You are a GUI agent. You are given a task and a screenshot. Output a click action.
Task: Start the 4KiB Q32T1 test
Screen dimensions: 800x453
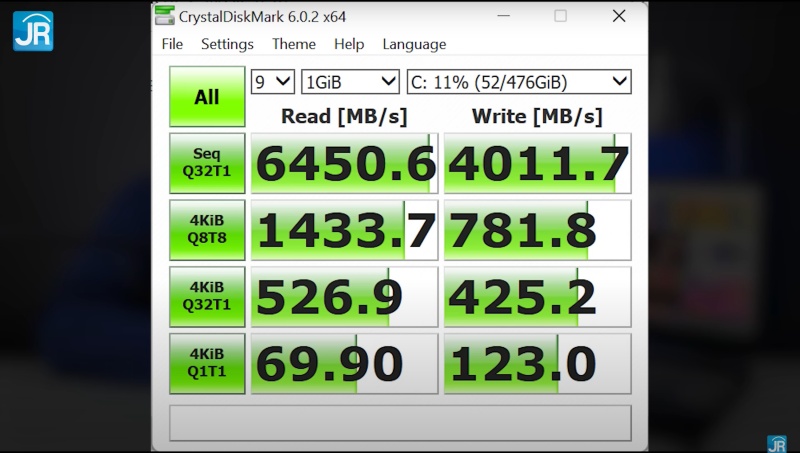click(207, 297)
